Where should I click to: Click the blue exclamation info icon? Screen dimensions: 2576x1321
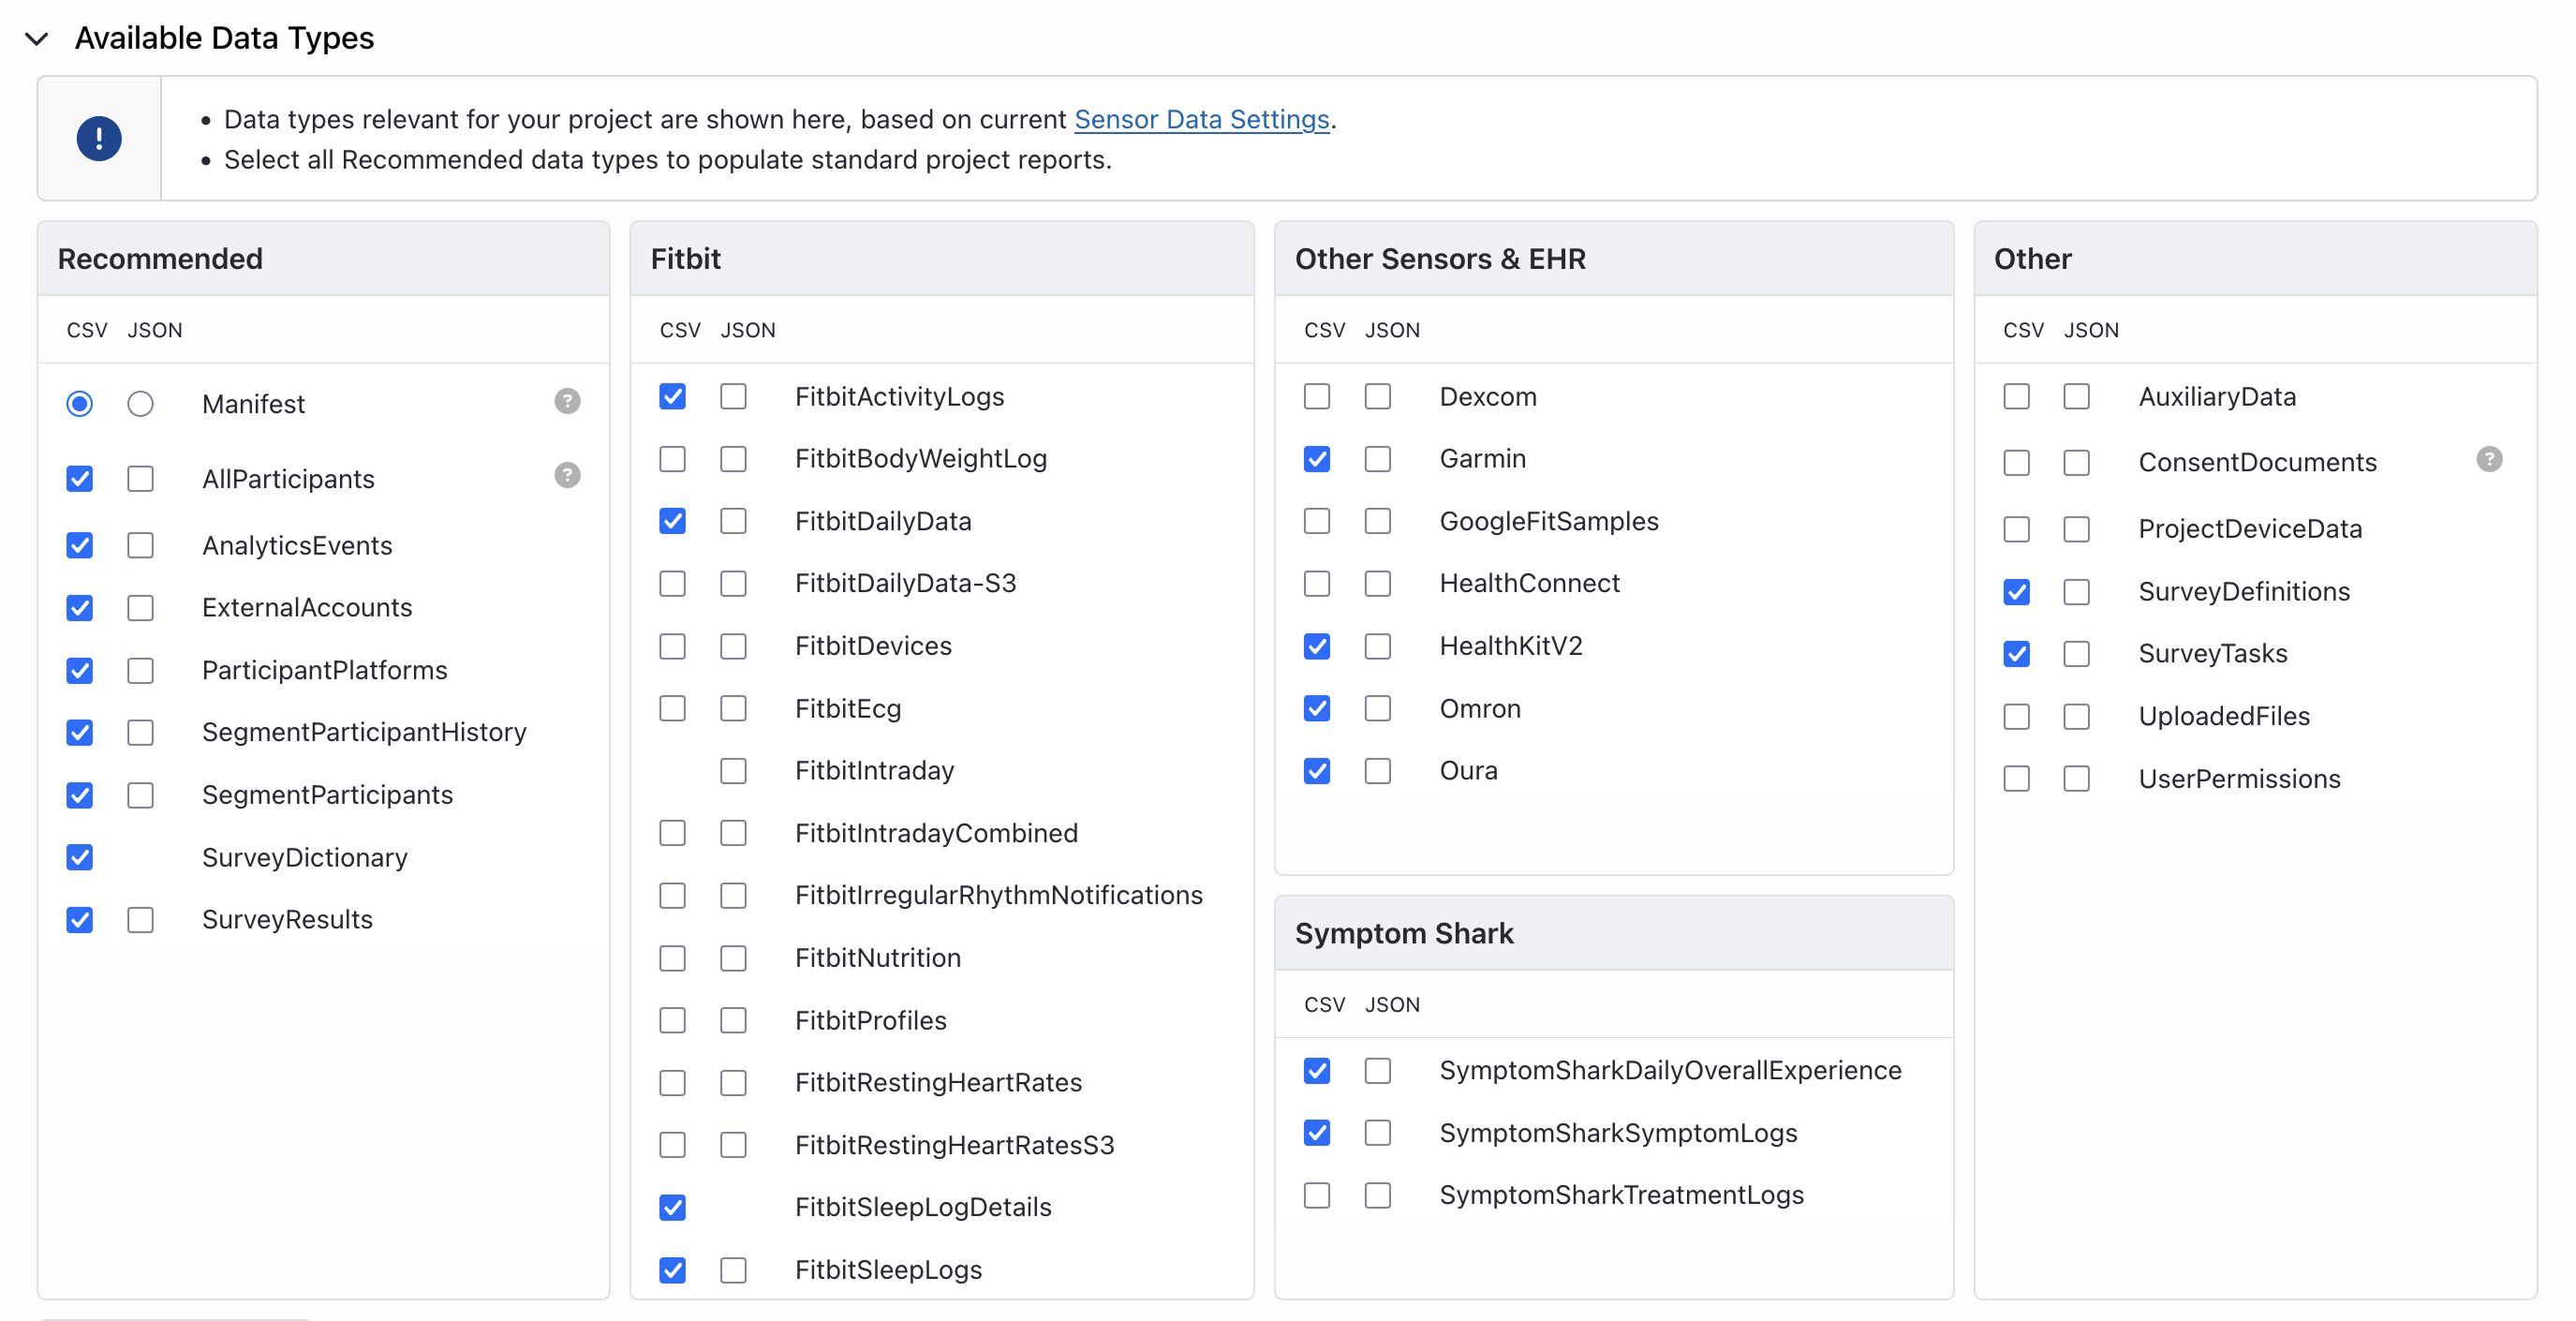[x=99, y=138]
